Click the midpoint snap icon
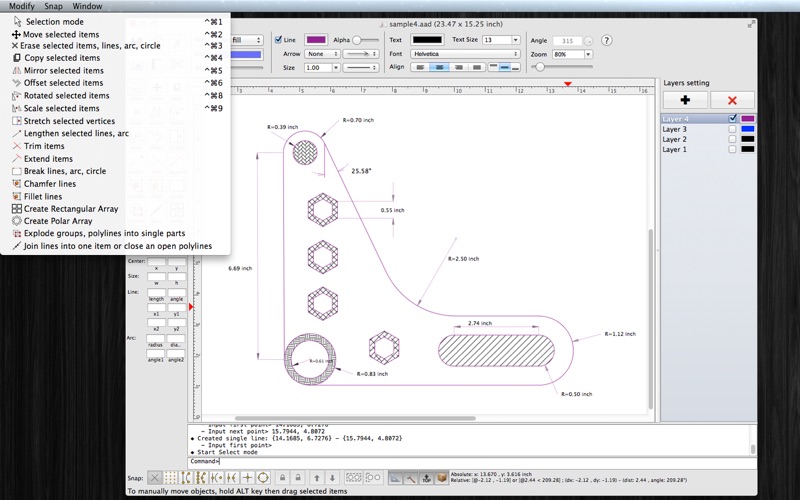Screen dimensions: 800x500 (201, 478)
